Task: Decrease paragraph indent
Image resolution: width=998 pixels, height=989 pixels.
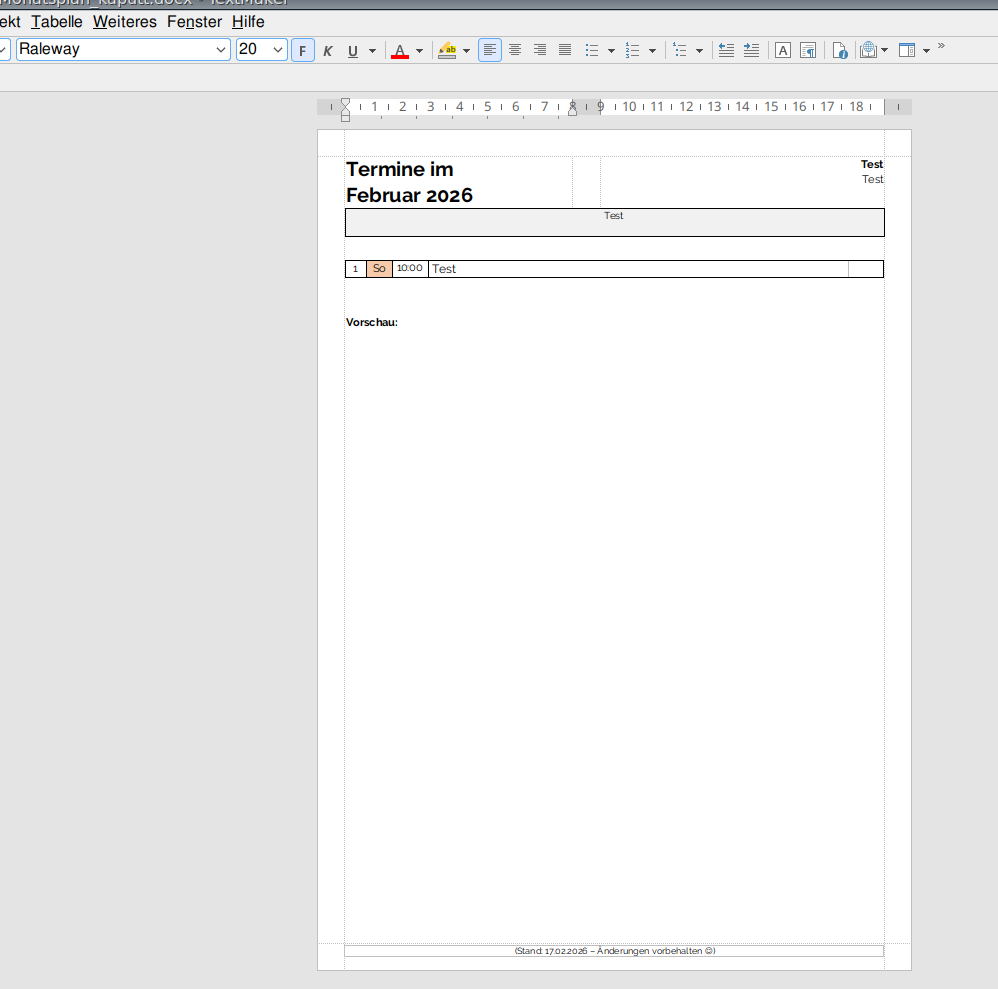Action: (x=726, y=50)
